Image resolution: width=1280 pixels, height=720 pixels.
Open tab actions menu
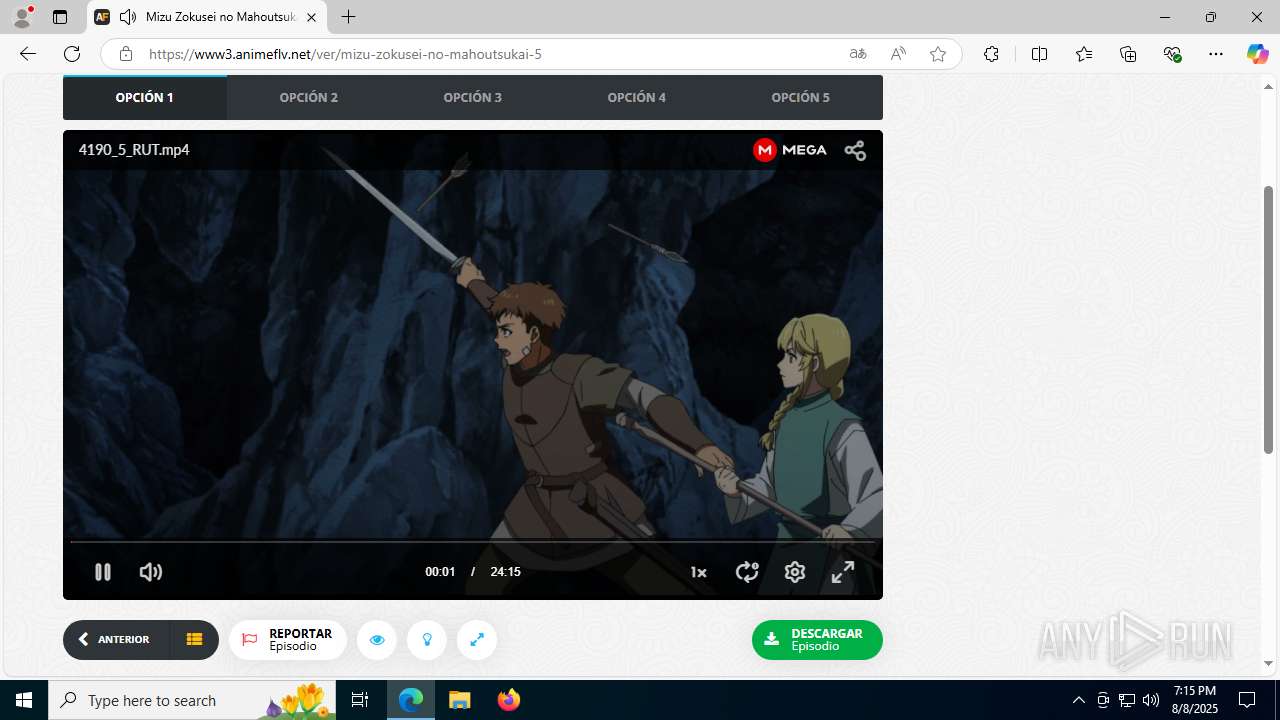pyautogui.click(x=60, y=17)
